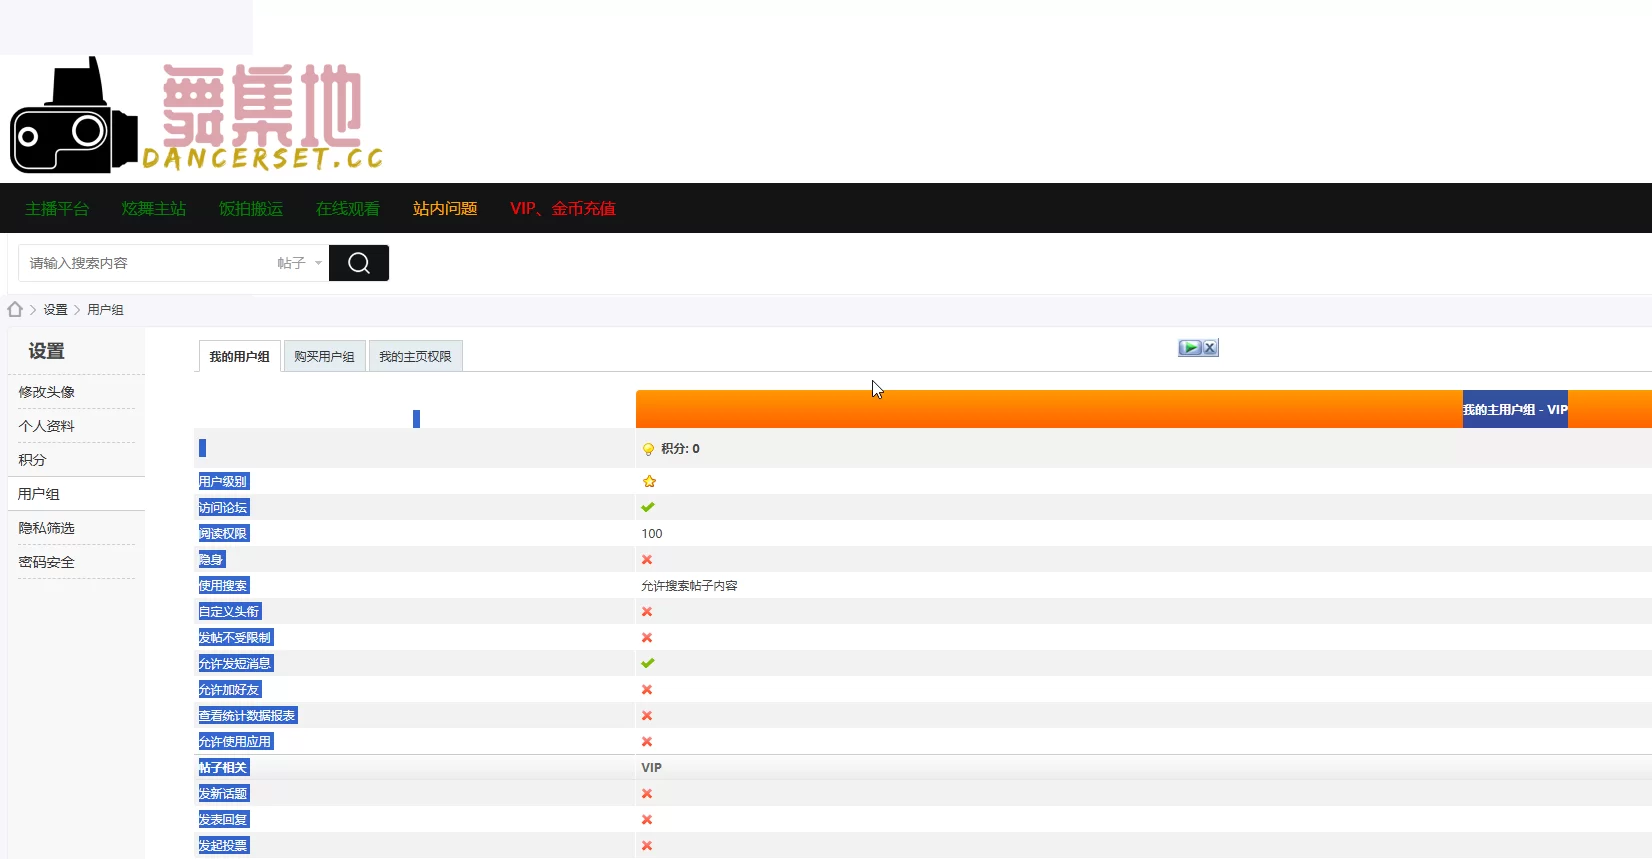Click the red cross for 隐身
Screen dimensions: 1652x859
pyautogui.click(x=647, y=559)
